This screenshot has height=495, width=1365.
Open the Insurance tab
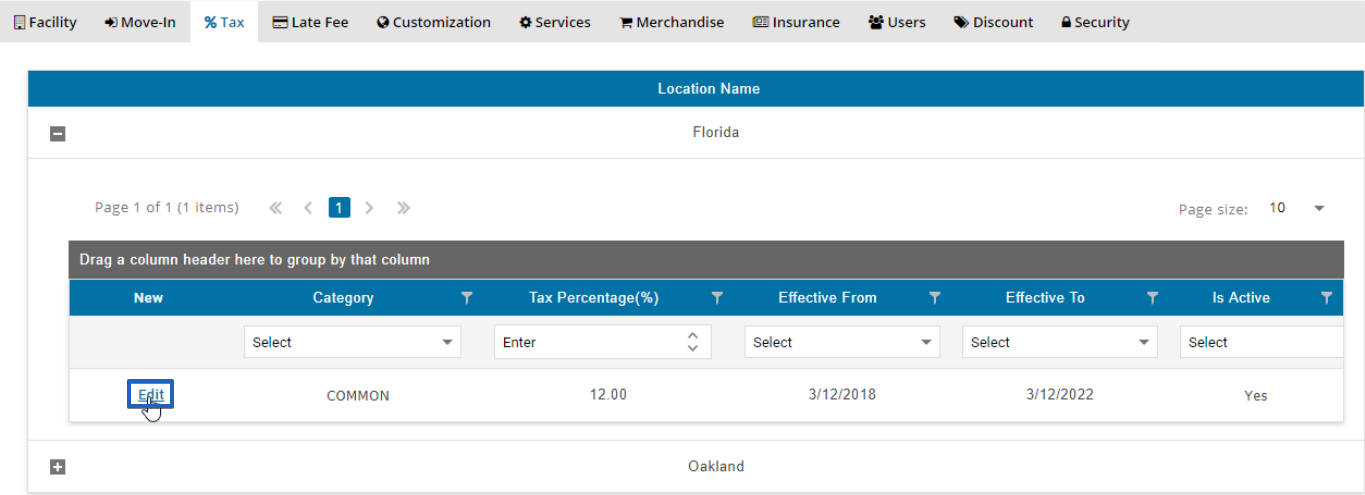click(796, 22)
